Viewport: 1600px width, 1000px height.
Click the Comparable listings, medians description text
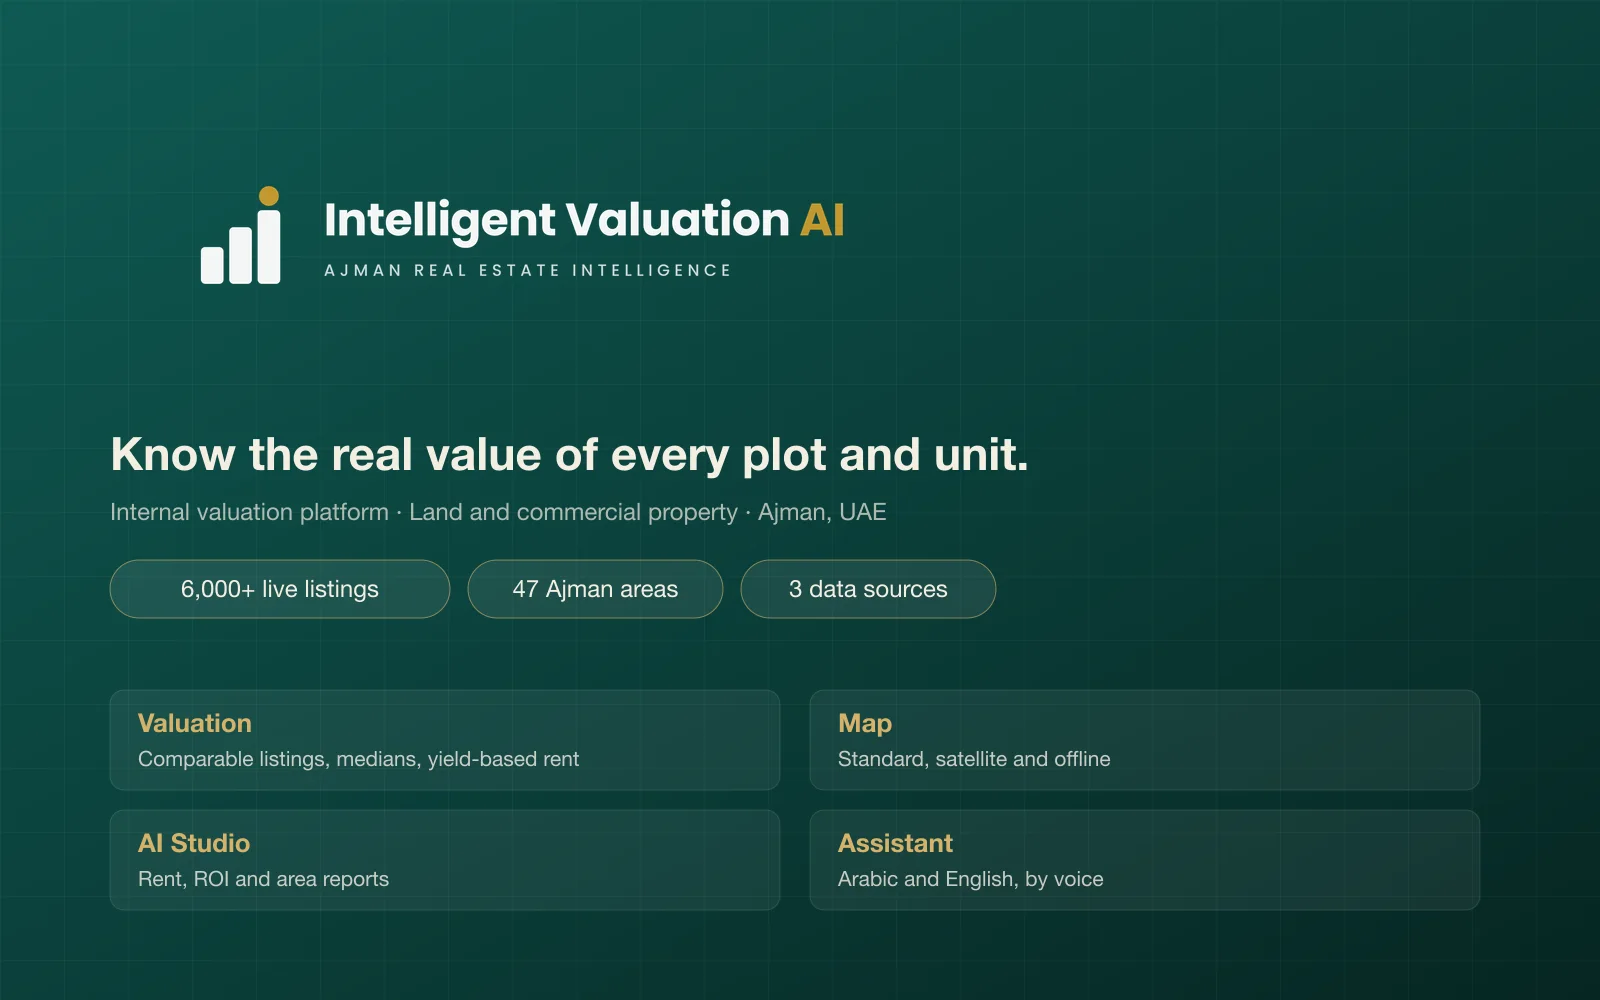pos(358,759)
